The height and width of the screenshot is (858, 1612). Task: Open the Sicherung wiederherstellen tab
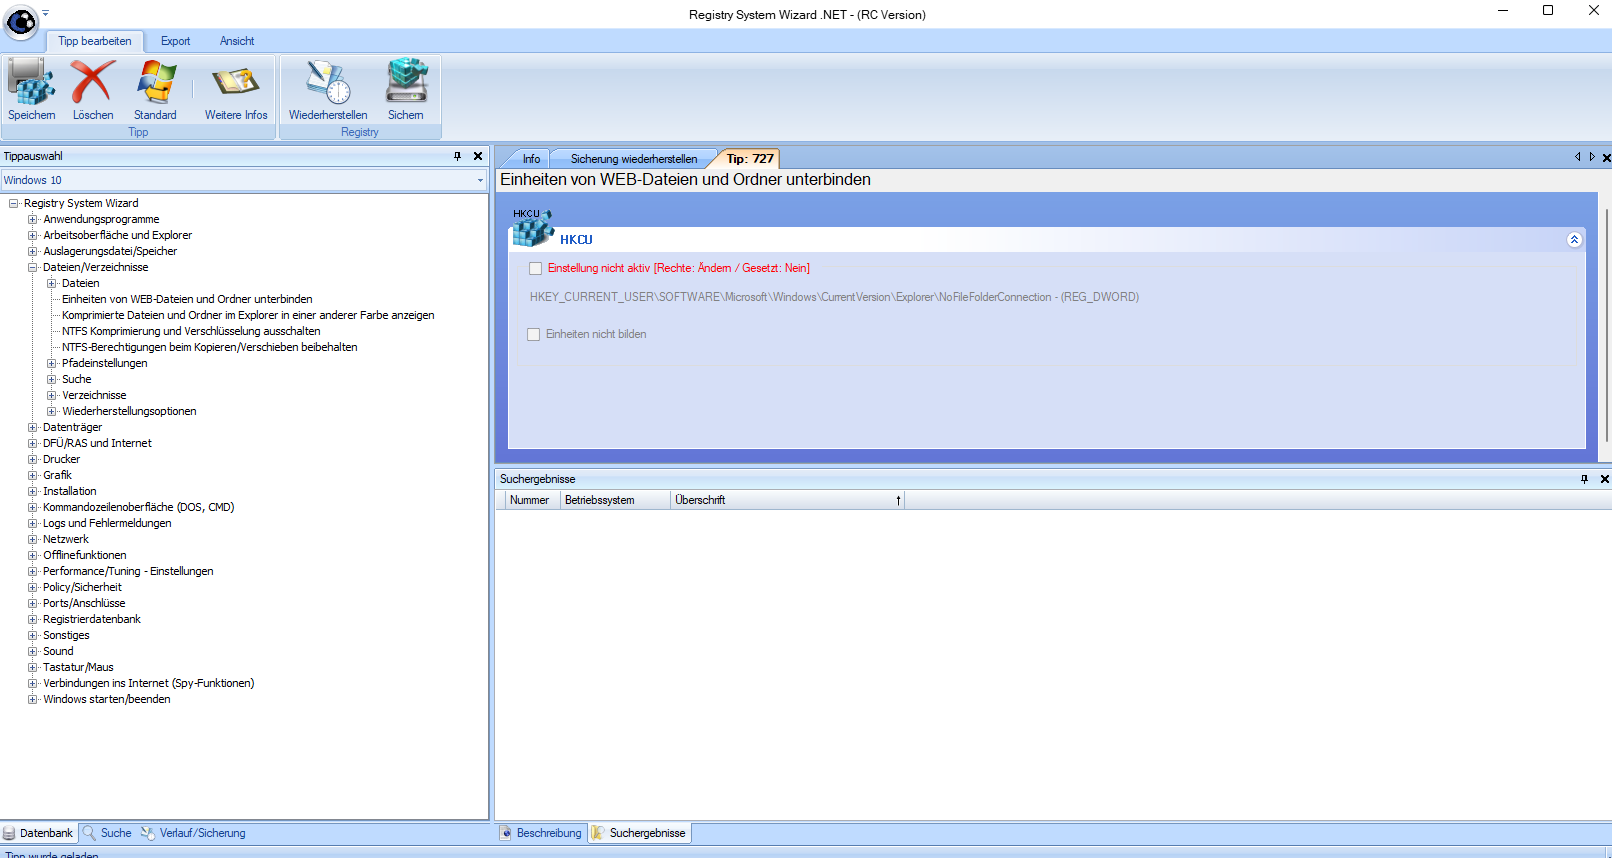point(634,159)
